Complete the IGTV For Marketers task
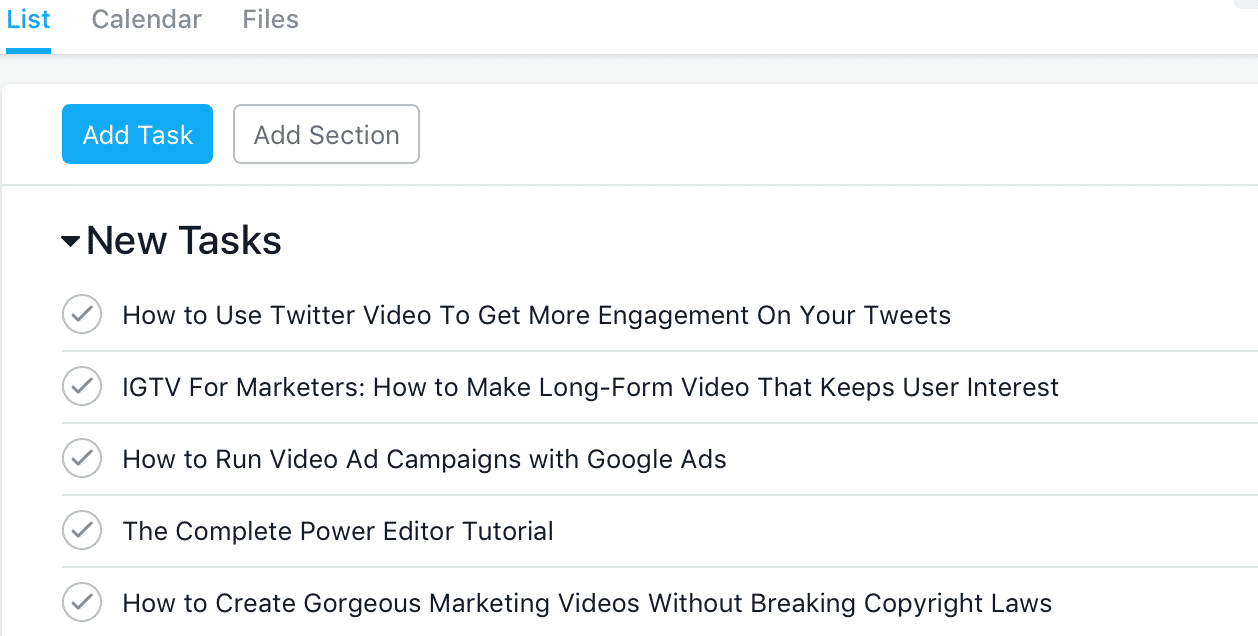Image resolution: width=1258 pixels, height=636 pixels. point(82,387)
